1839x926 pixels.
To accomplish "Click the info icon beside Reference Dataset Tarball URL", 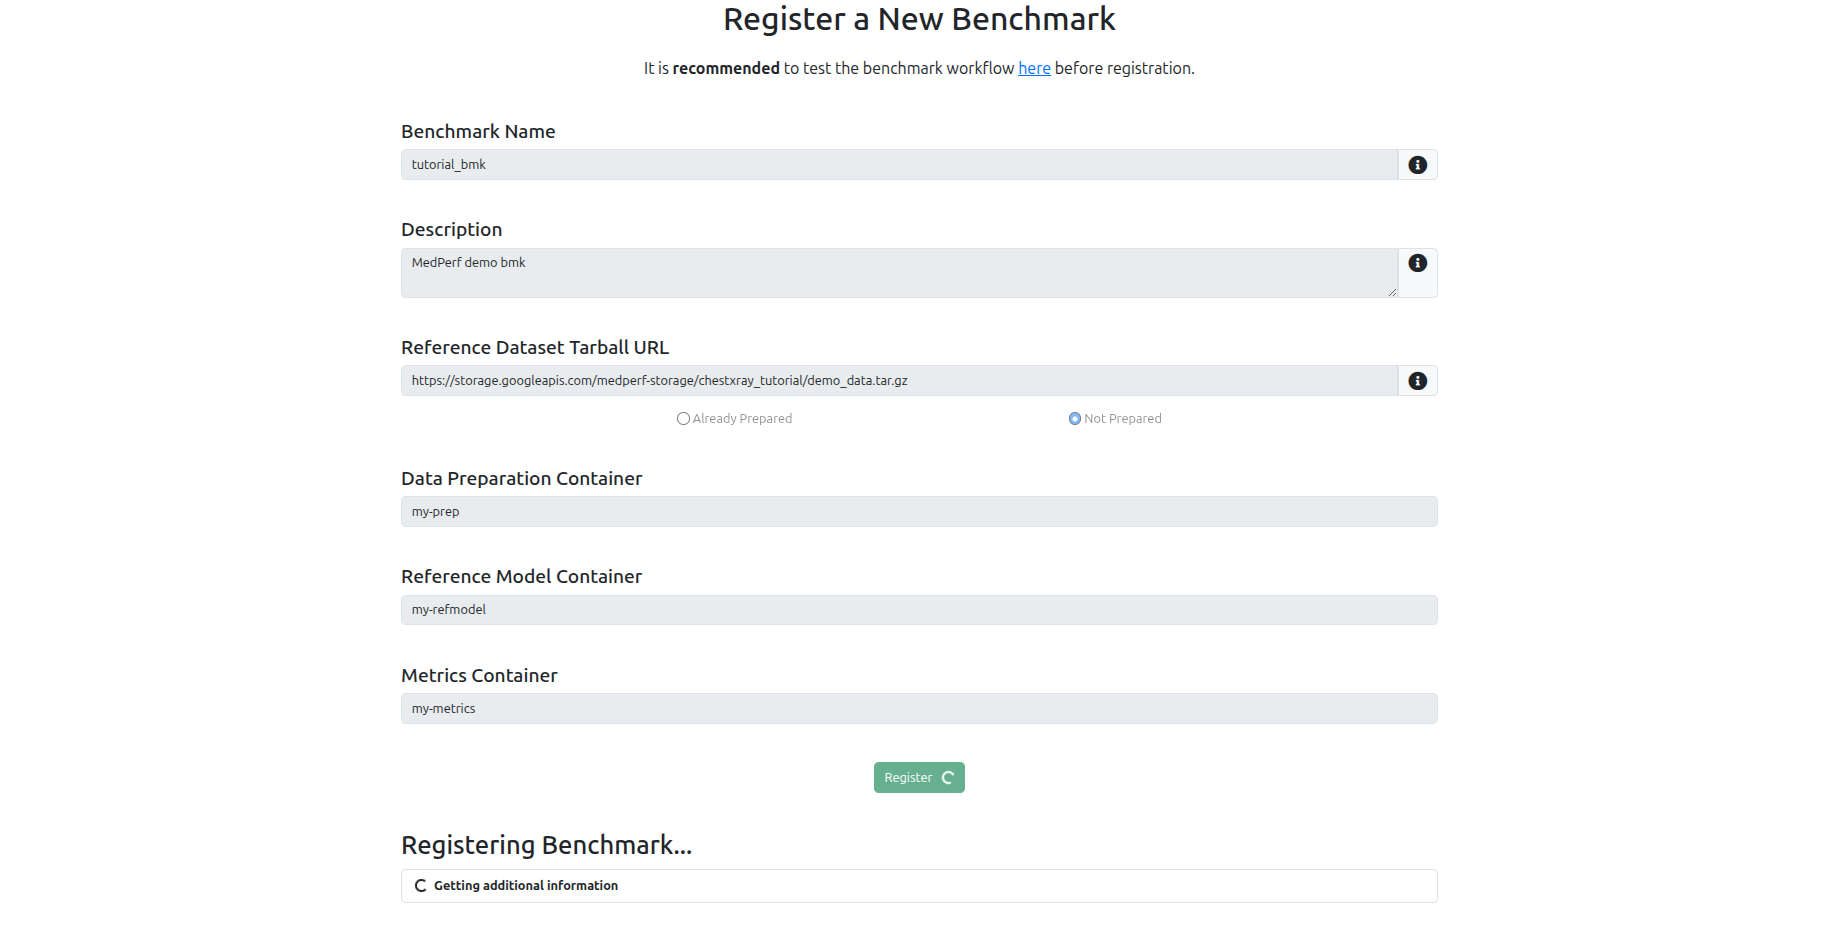I will 1417,380.
